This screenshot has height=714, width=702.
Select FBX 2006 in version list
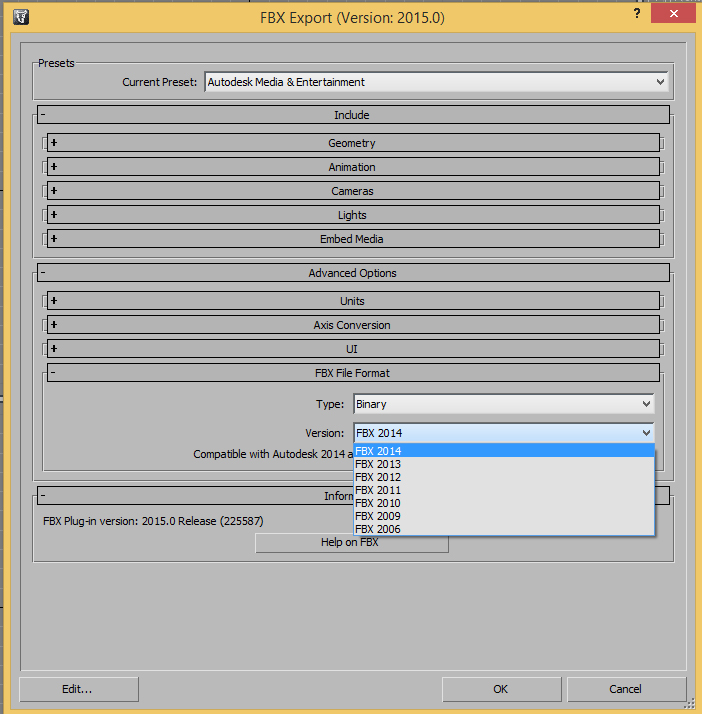[x=504, y=529]
